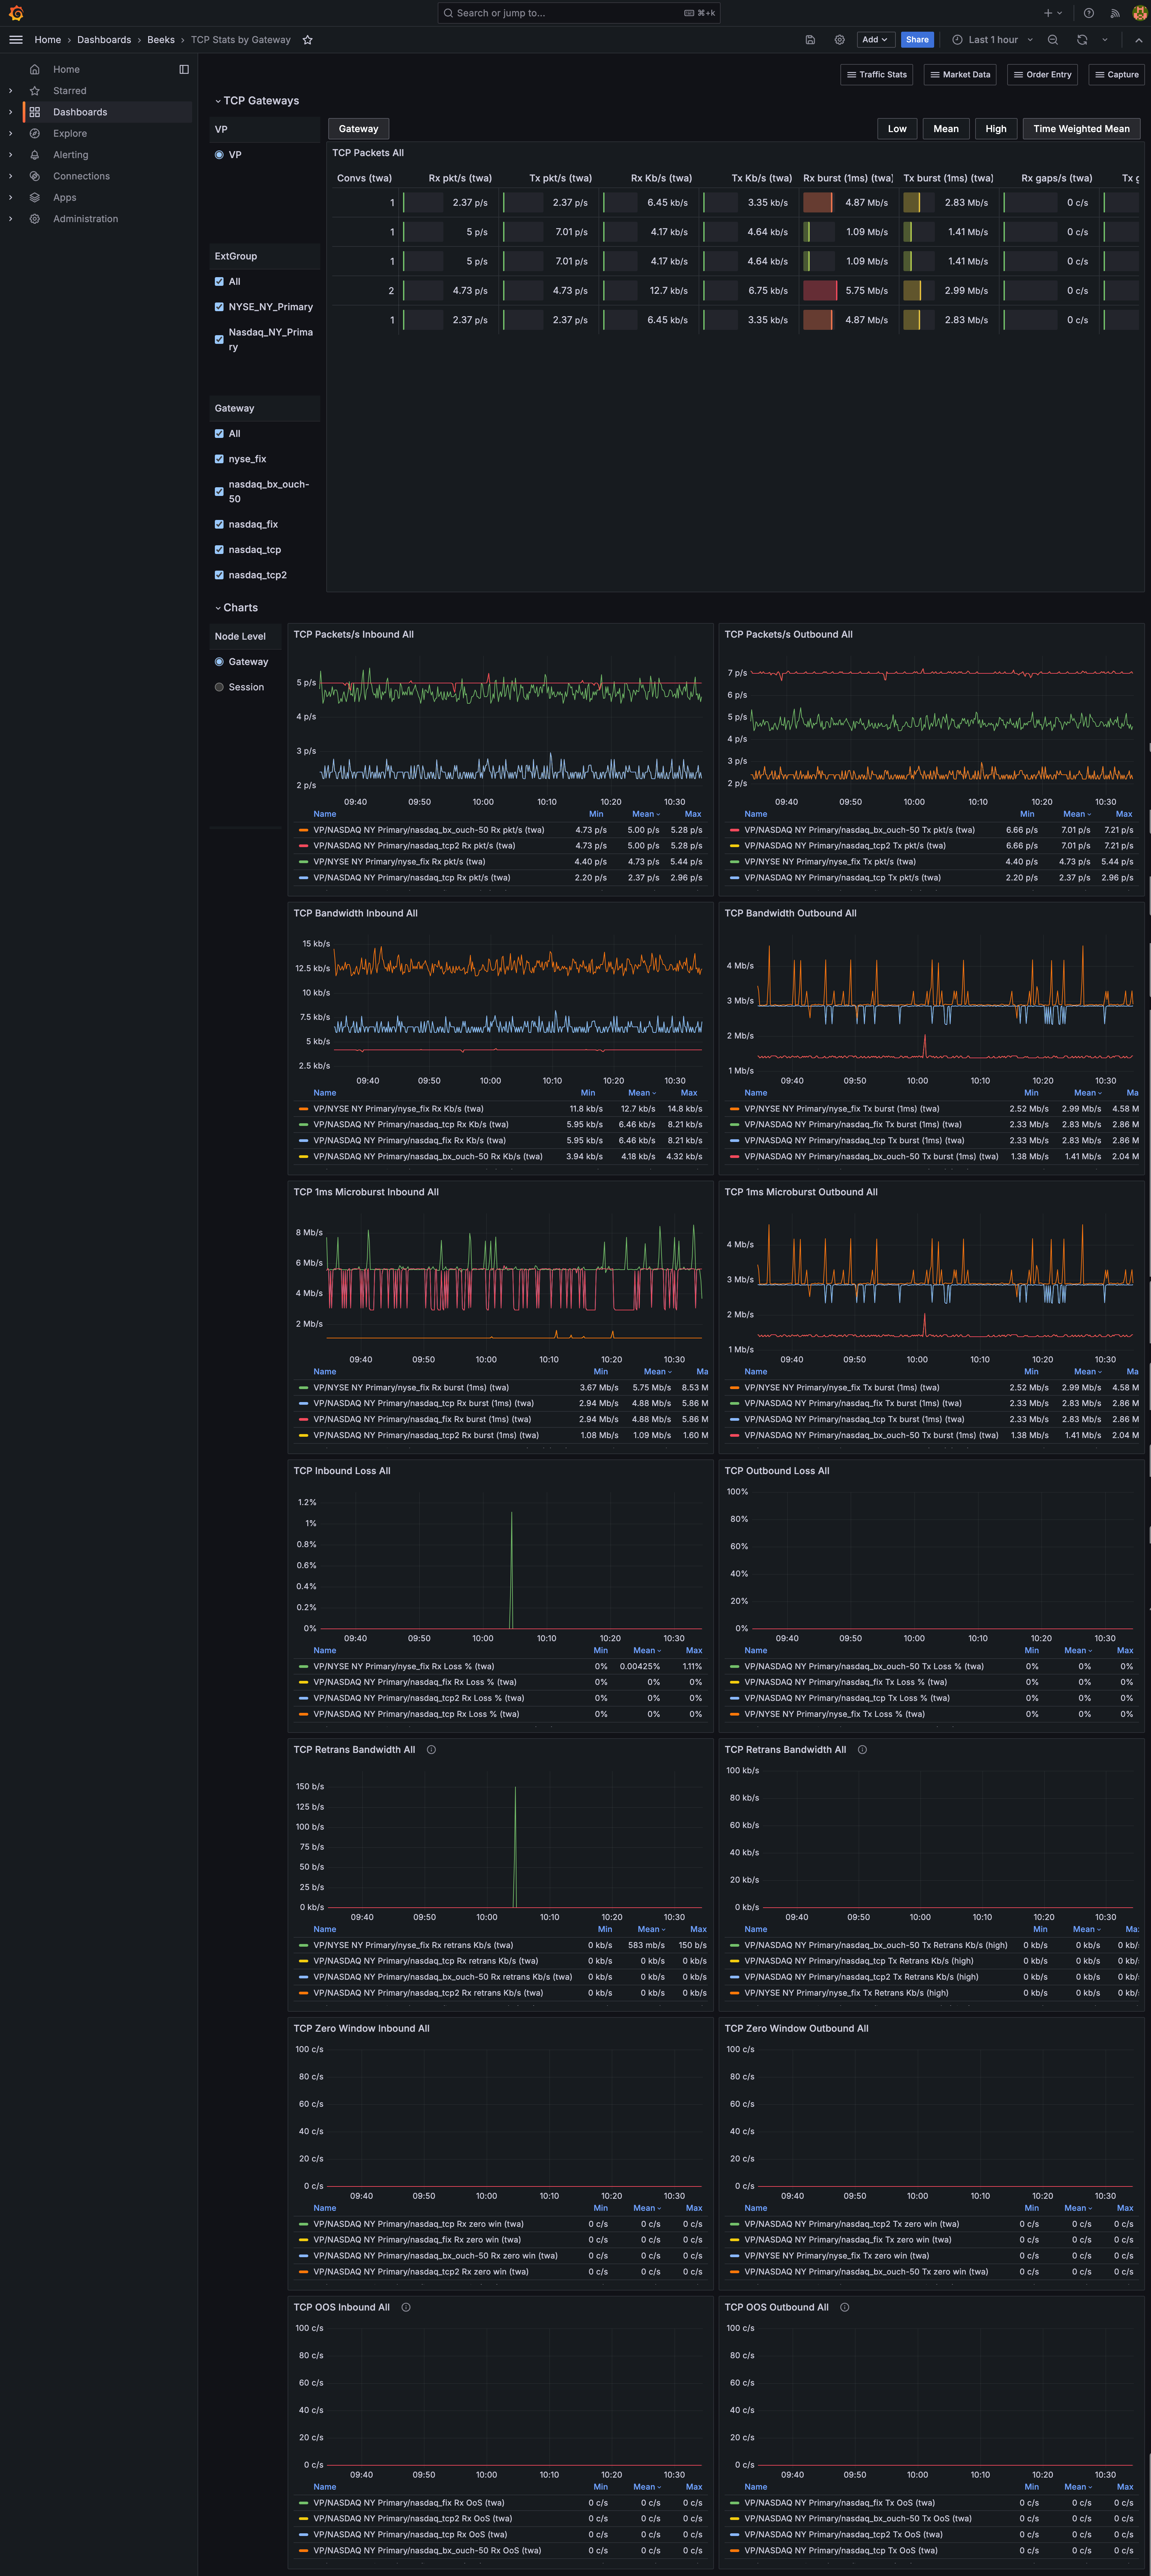Select Session node level radio
This screenshot has width=1151, height=2576.
coord(219,687)
